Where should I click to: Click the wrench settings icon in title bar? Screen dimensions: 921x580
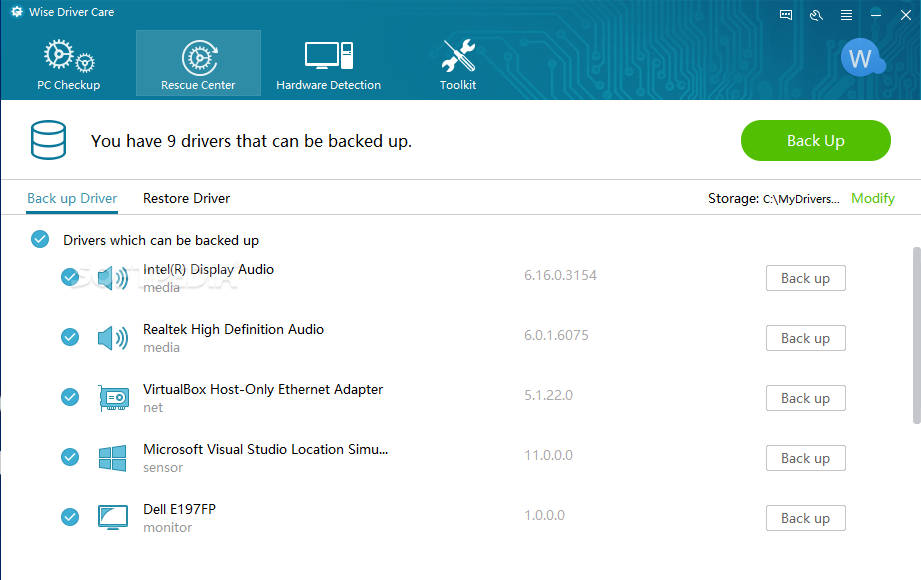click(x=816, y=15)
